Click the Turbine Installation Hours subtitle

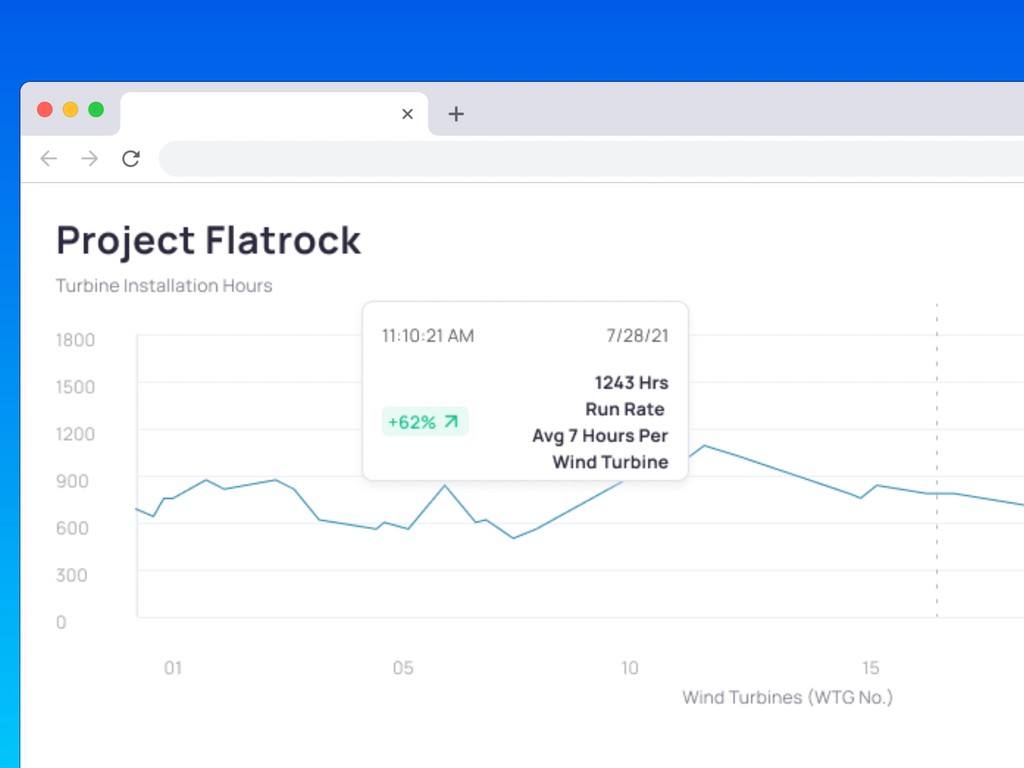click(164, 286)
